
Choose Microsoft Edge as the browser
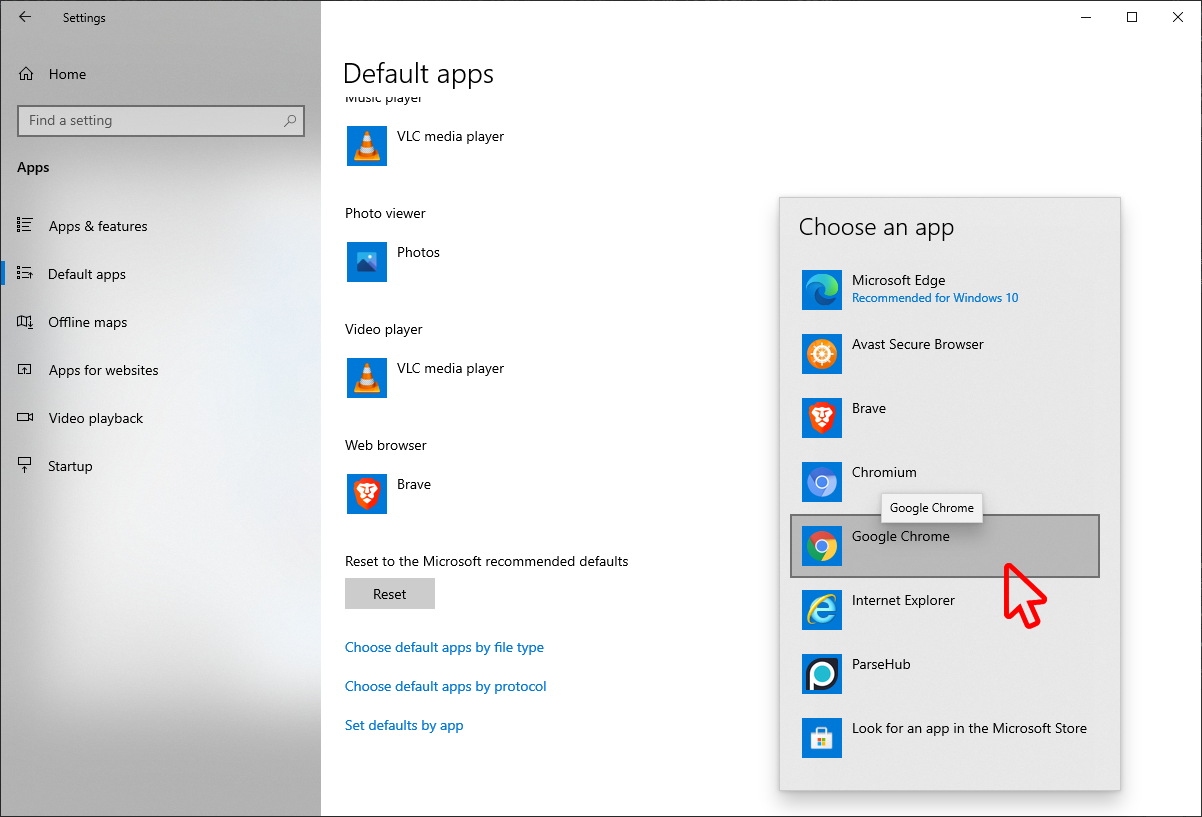[945, 290]
